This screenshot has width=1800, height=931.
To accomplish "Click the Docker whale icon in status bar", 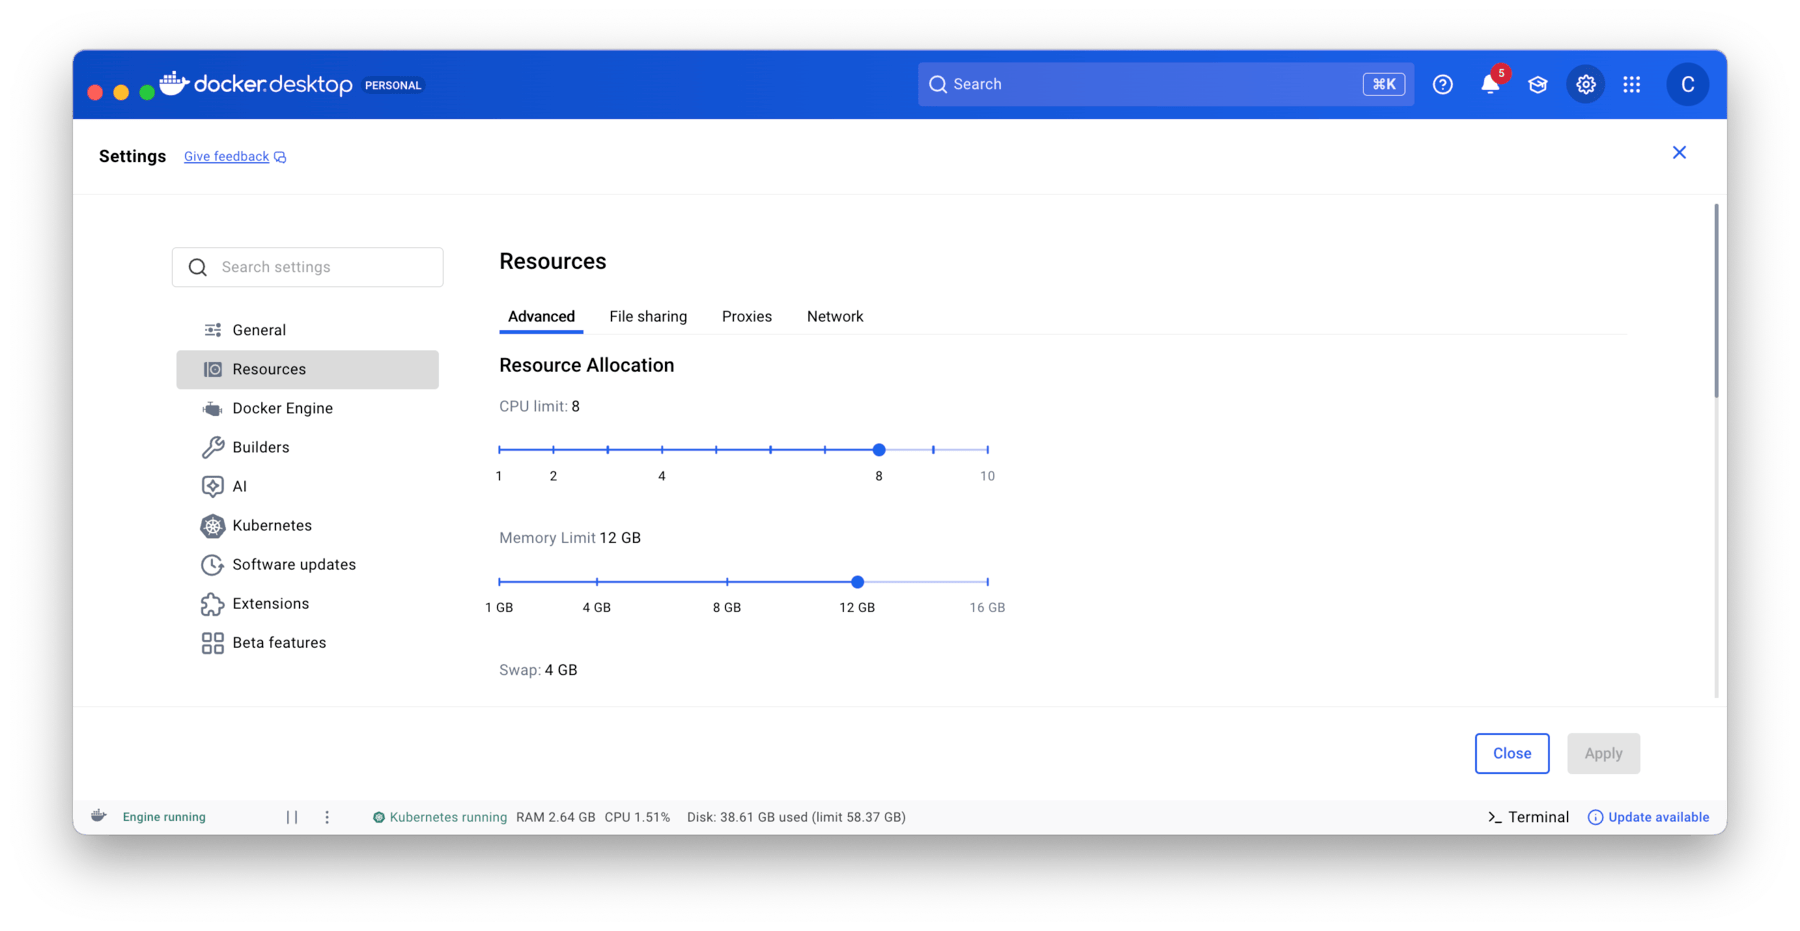I will point(98,816).
